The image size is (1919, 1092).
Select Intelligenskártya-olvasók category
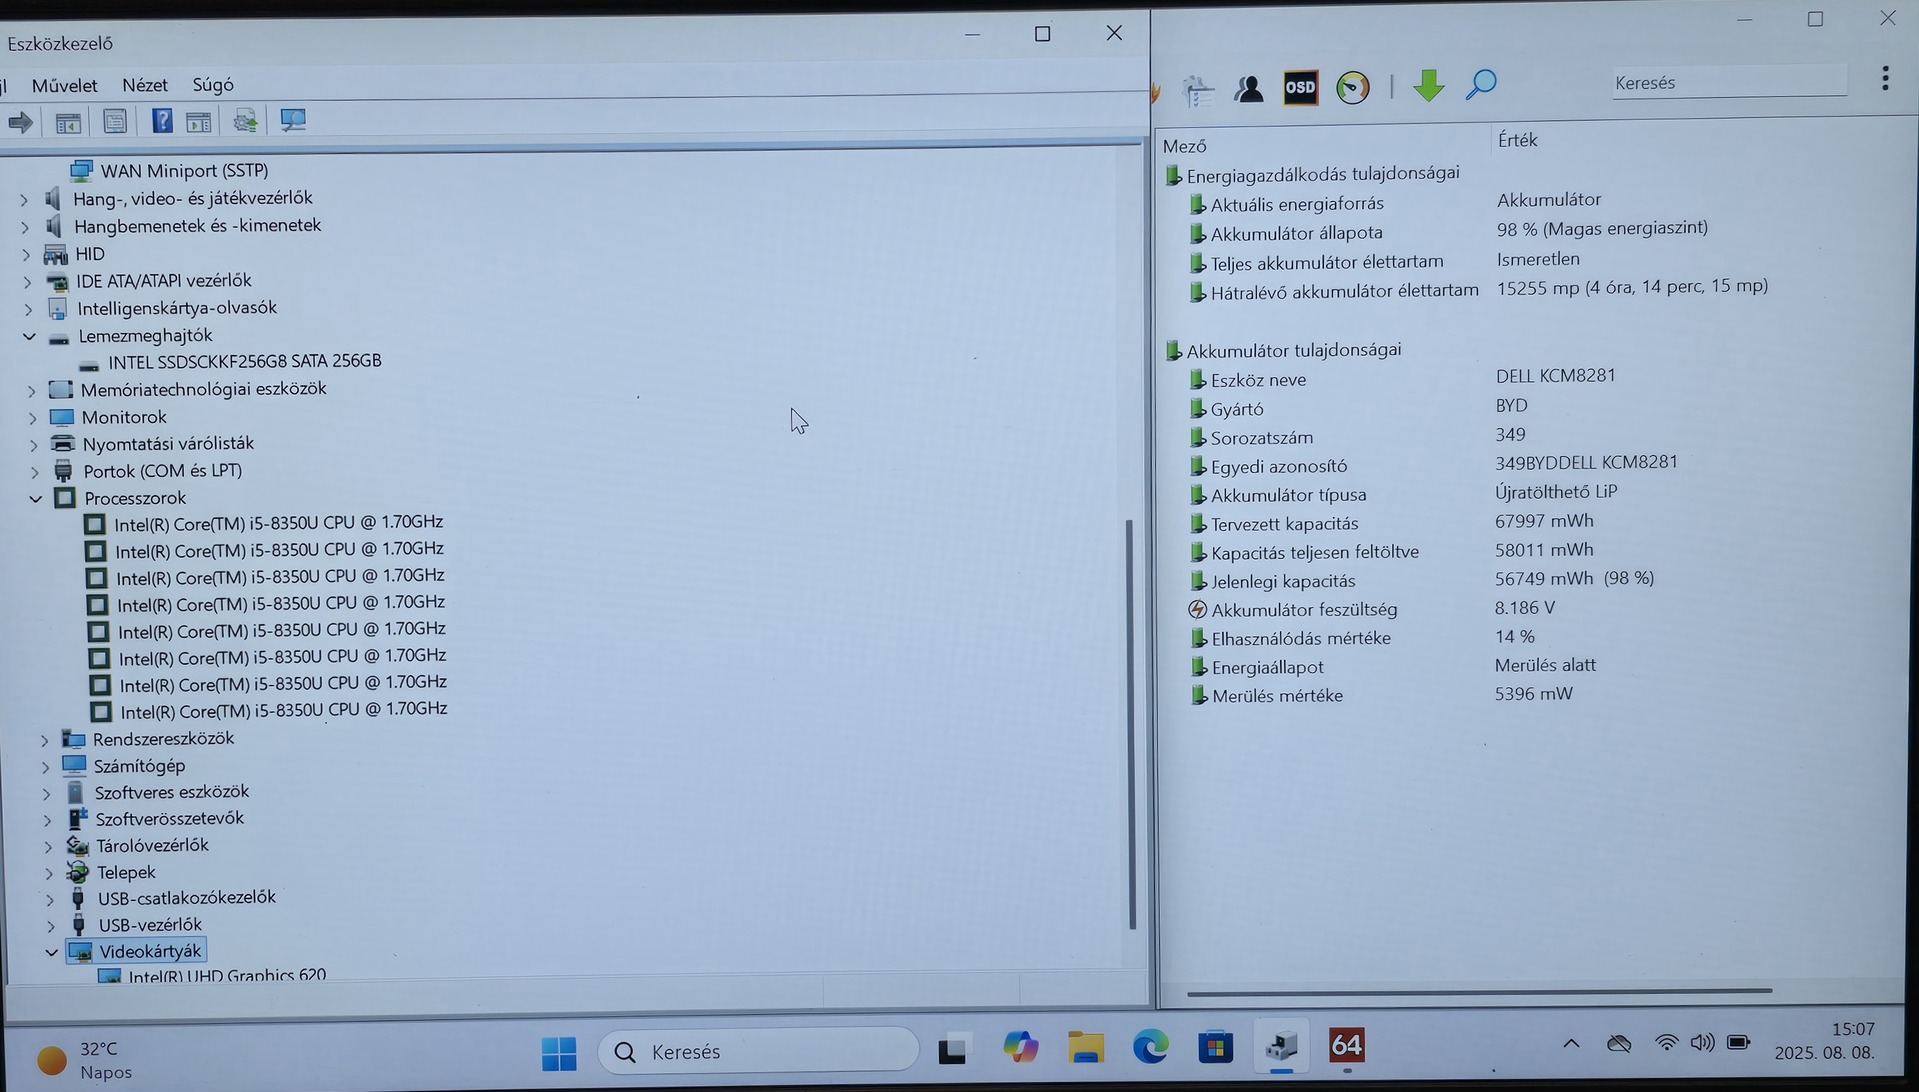coord(177,308)
